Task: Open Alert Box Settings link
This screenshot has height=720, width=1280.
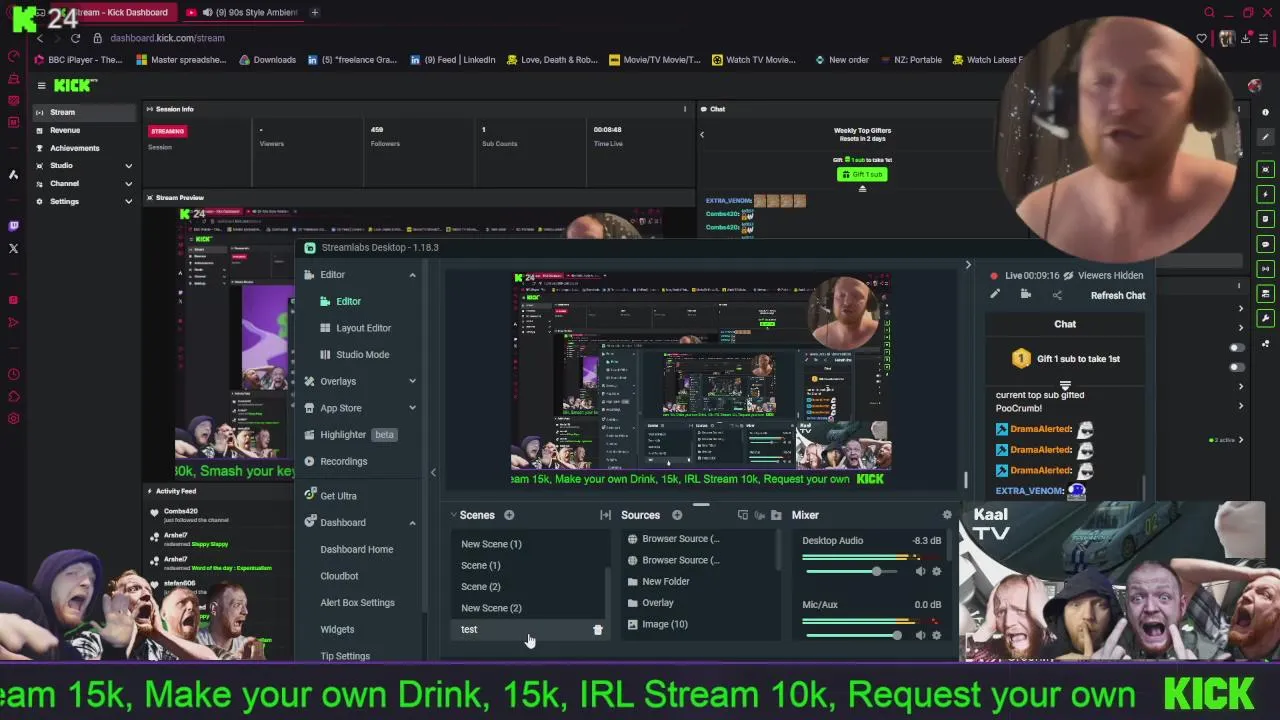Action: click(357, 602)
